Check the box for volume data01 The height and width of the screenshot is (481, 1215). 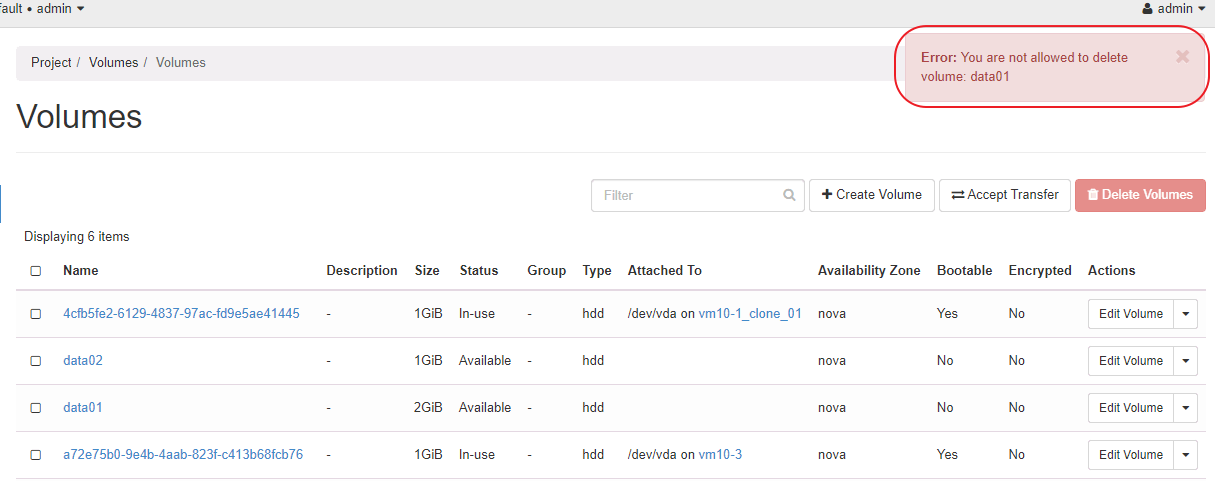pyautogui.click(x=36, y=408)
